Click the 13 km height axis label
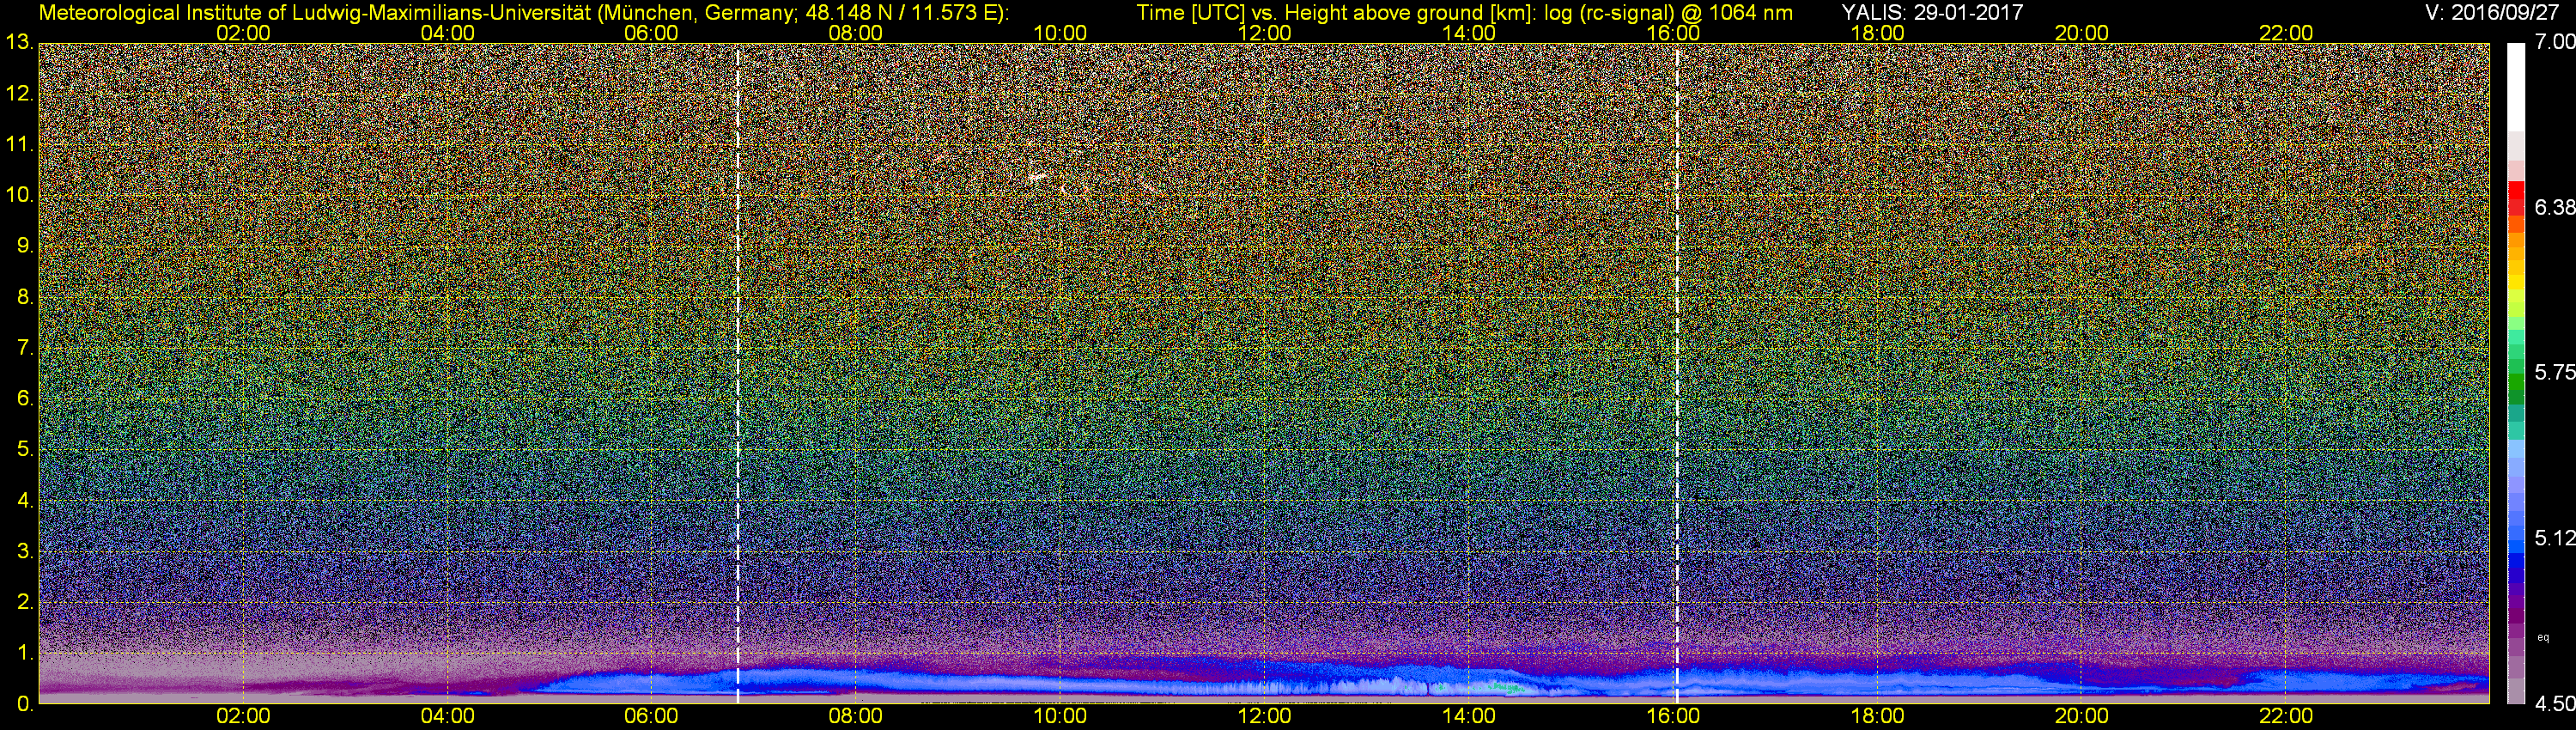2576x730 pixels. [19, 43]
